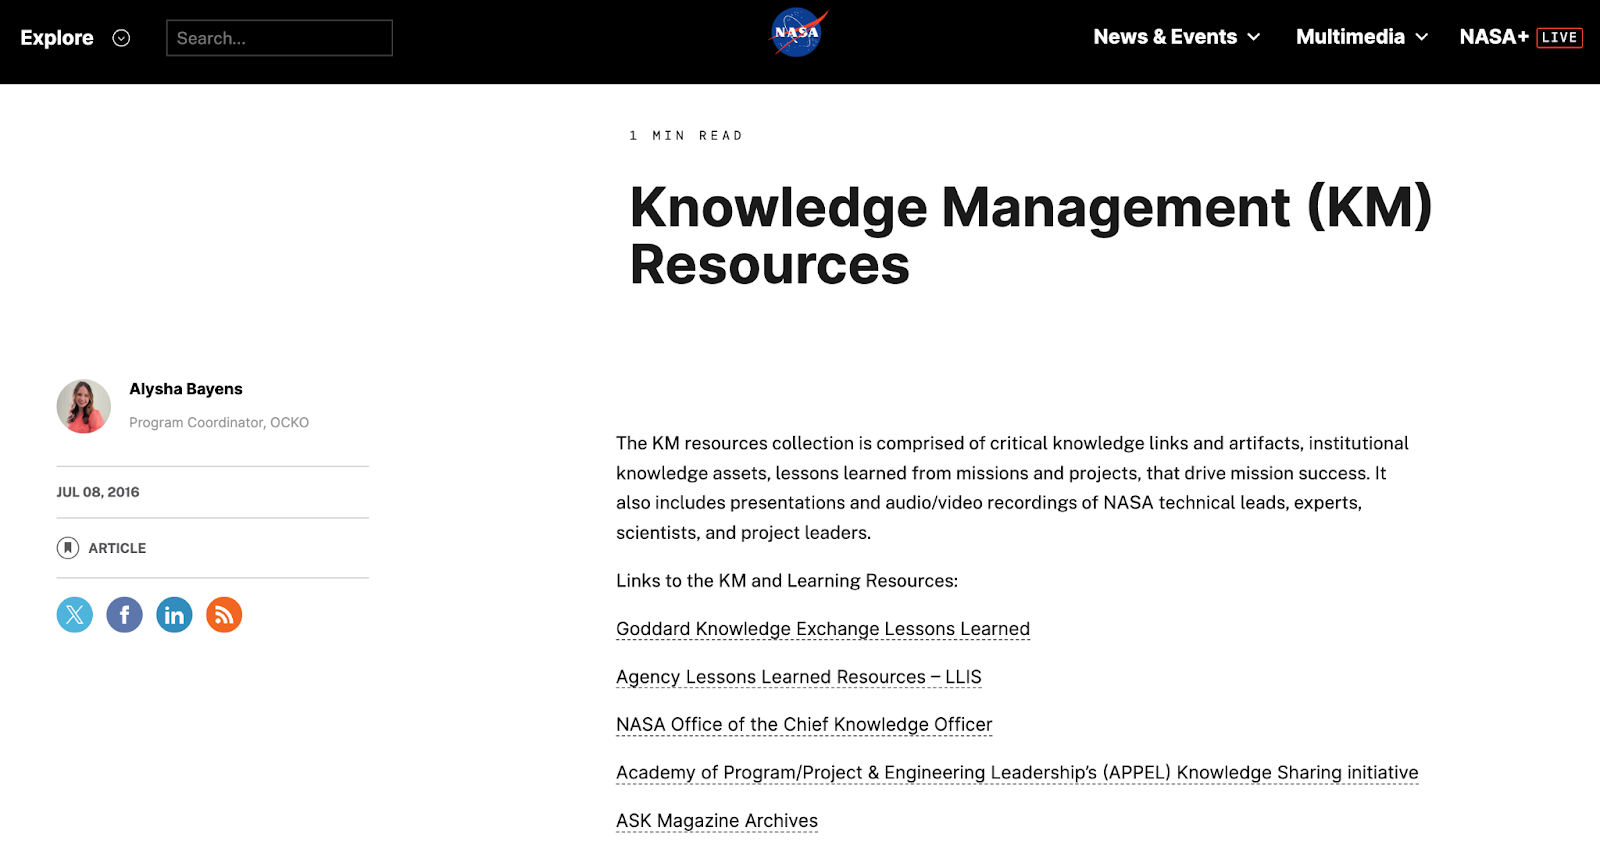Open the Explore menu
Viewport: 1600px width, 849px height.
57,38
